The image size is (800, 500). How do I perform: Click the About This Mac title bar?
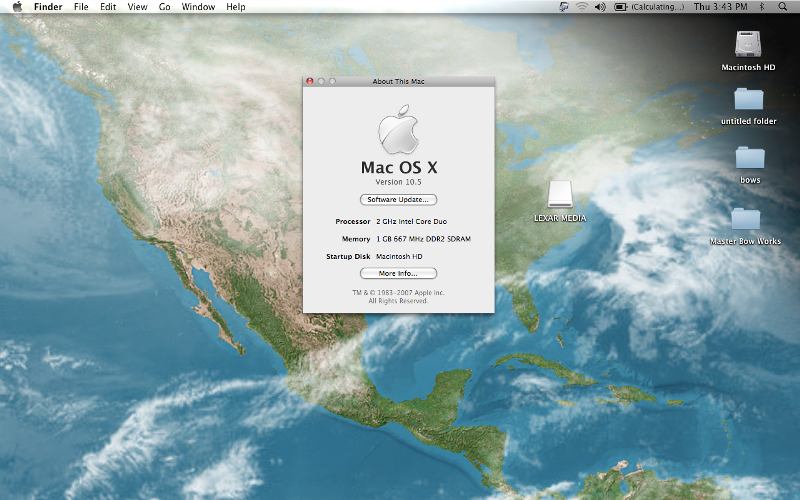(x=398, y=81)
